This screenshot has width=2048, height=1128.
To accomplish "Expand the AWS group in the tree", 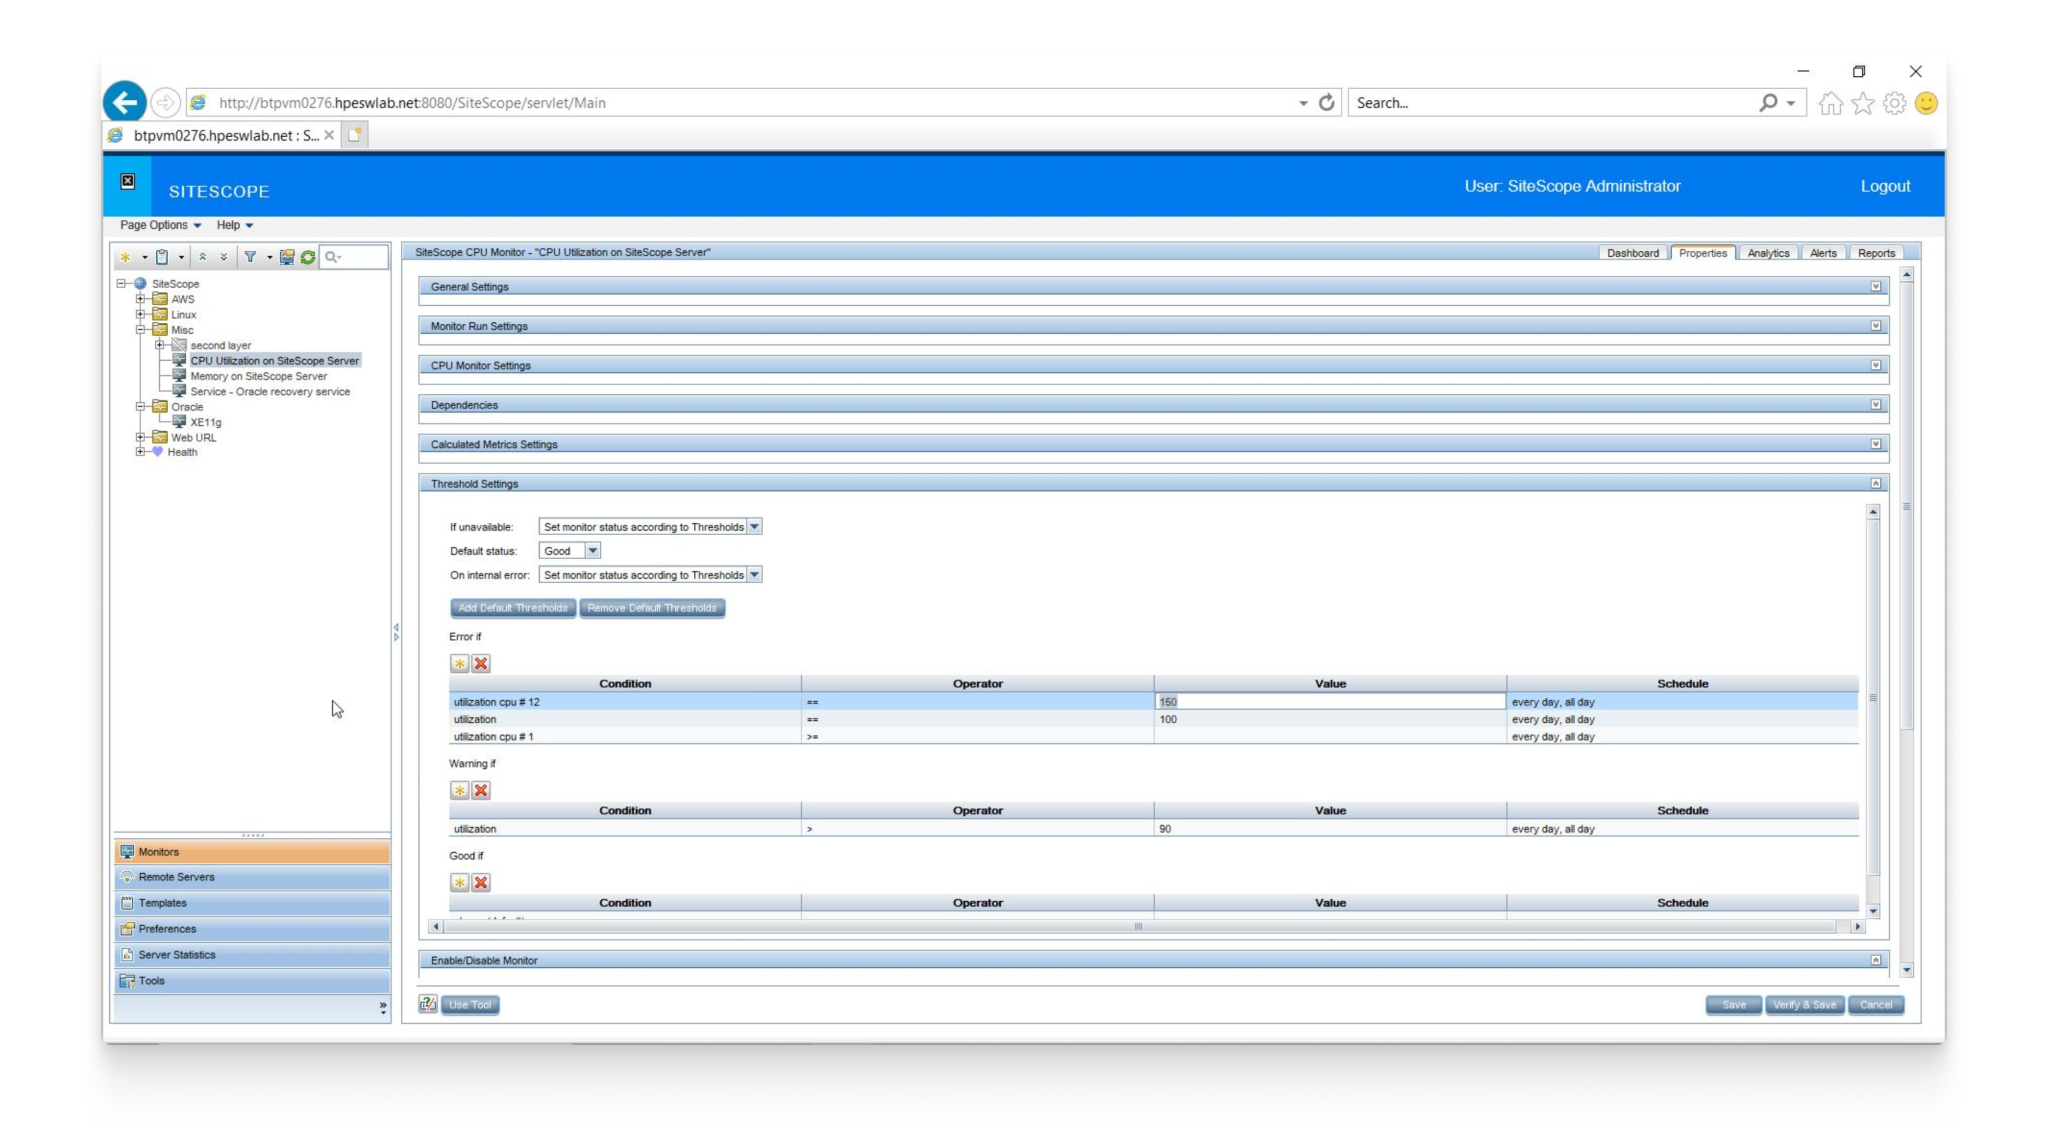I will (141, 299).
